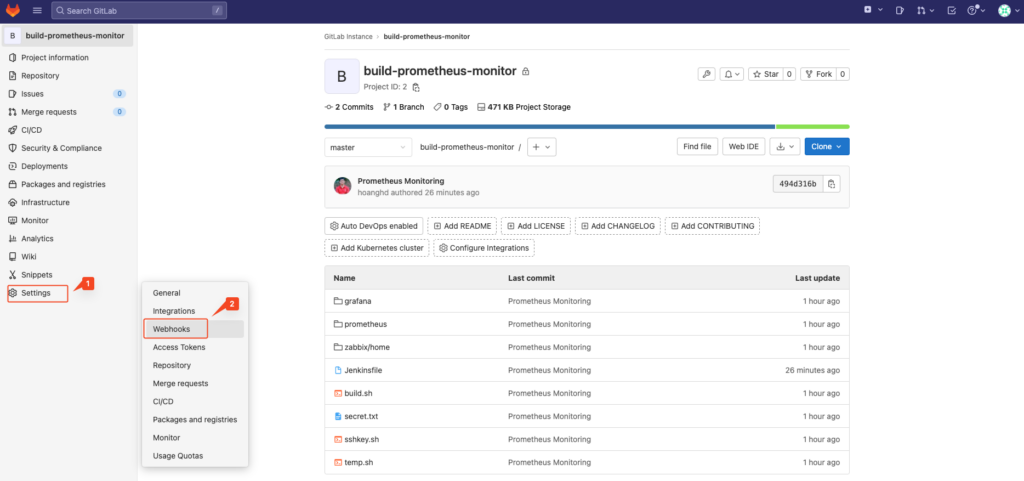The height and width of the screenshot is (481, 1024).
Task: Copy the project ID with clipboard icon
Action: click(x=416, y=87)
